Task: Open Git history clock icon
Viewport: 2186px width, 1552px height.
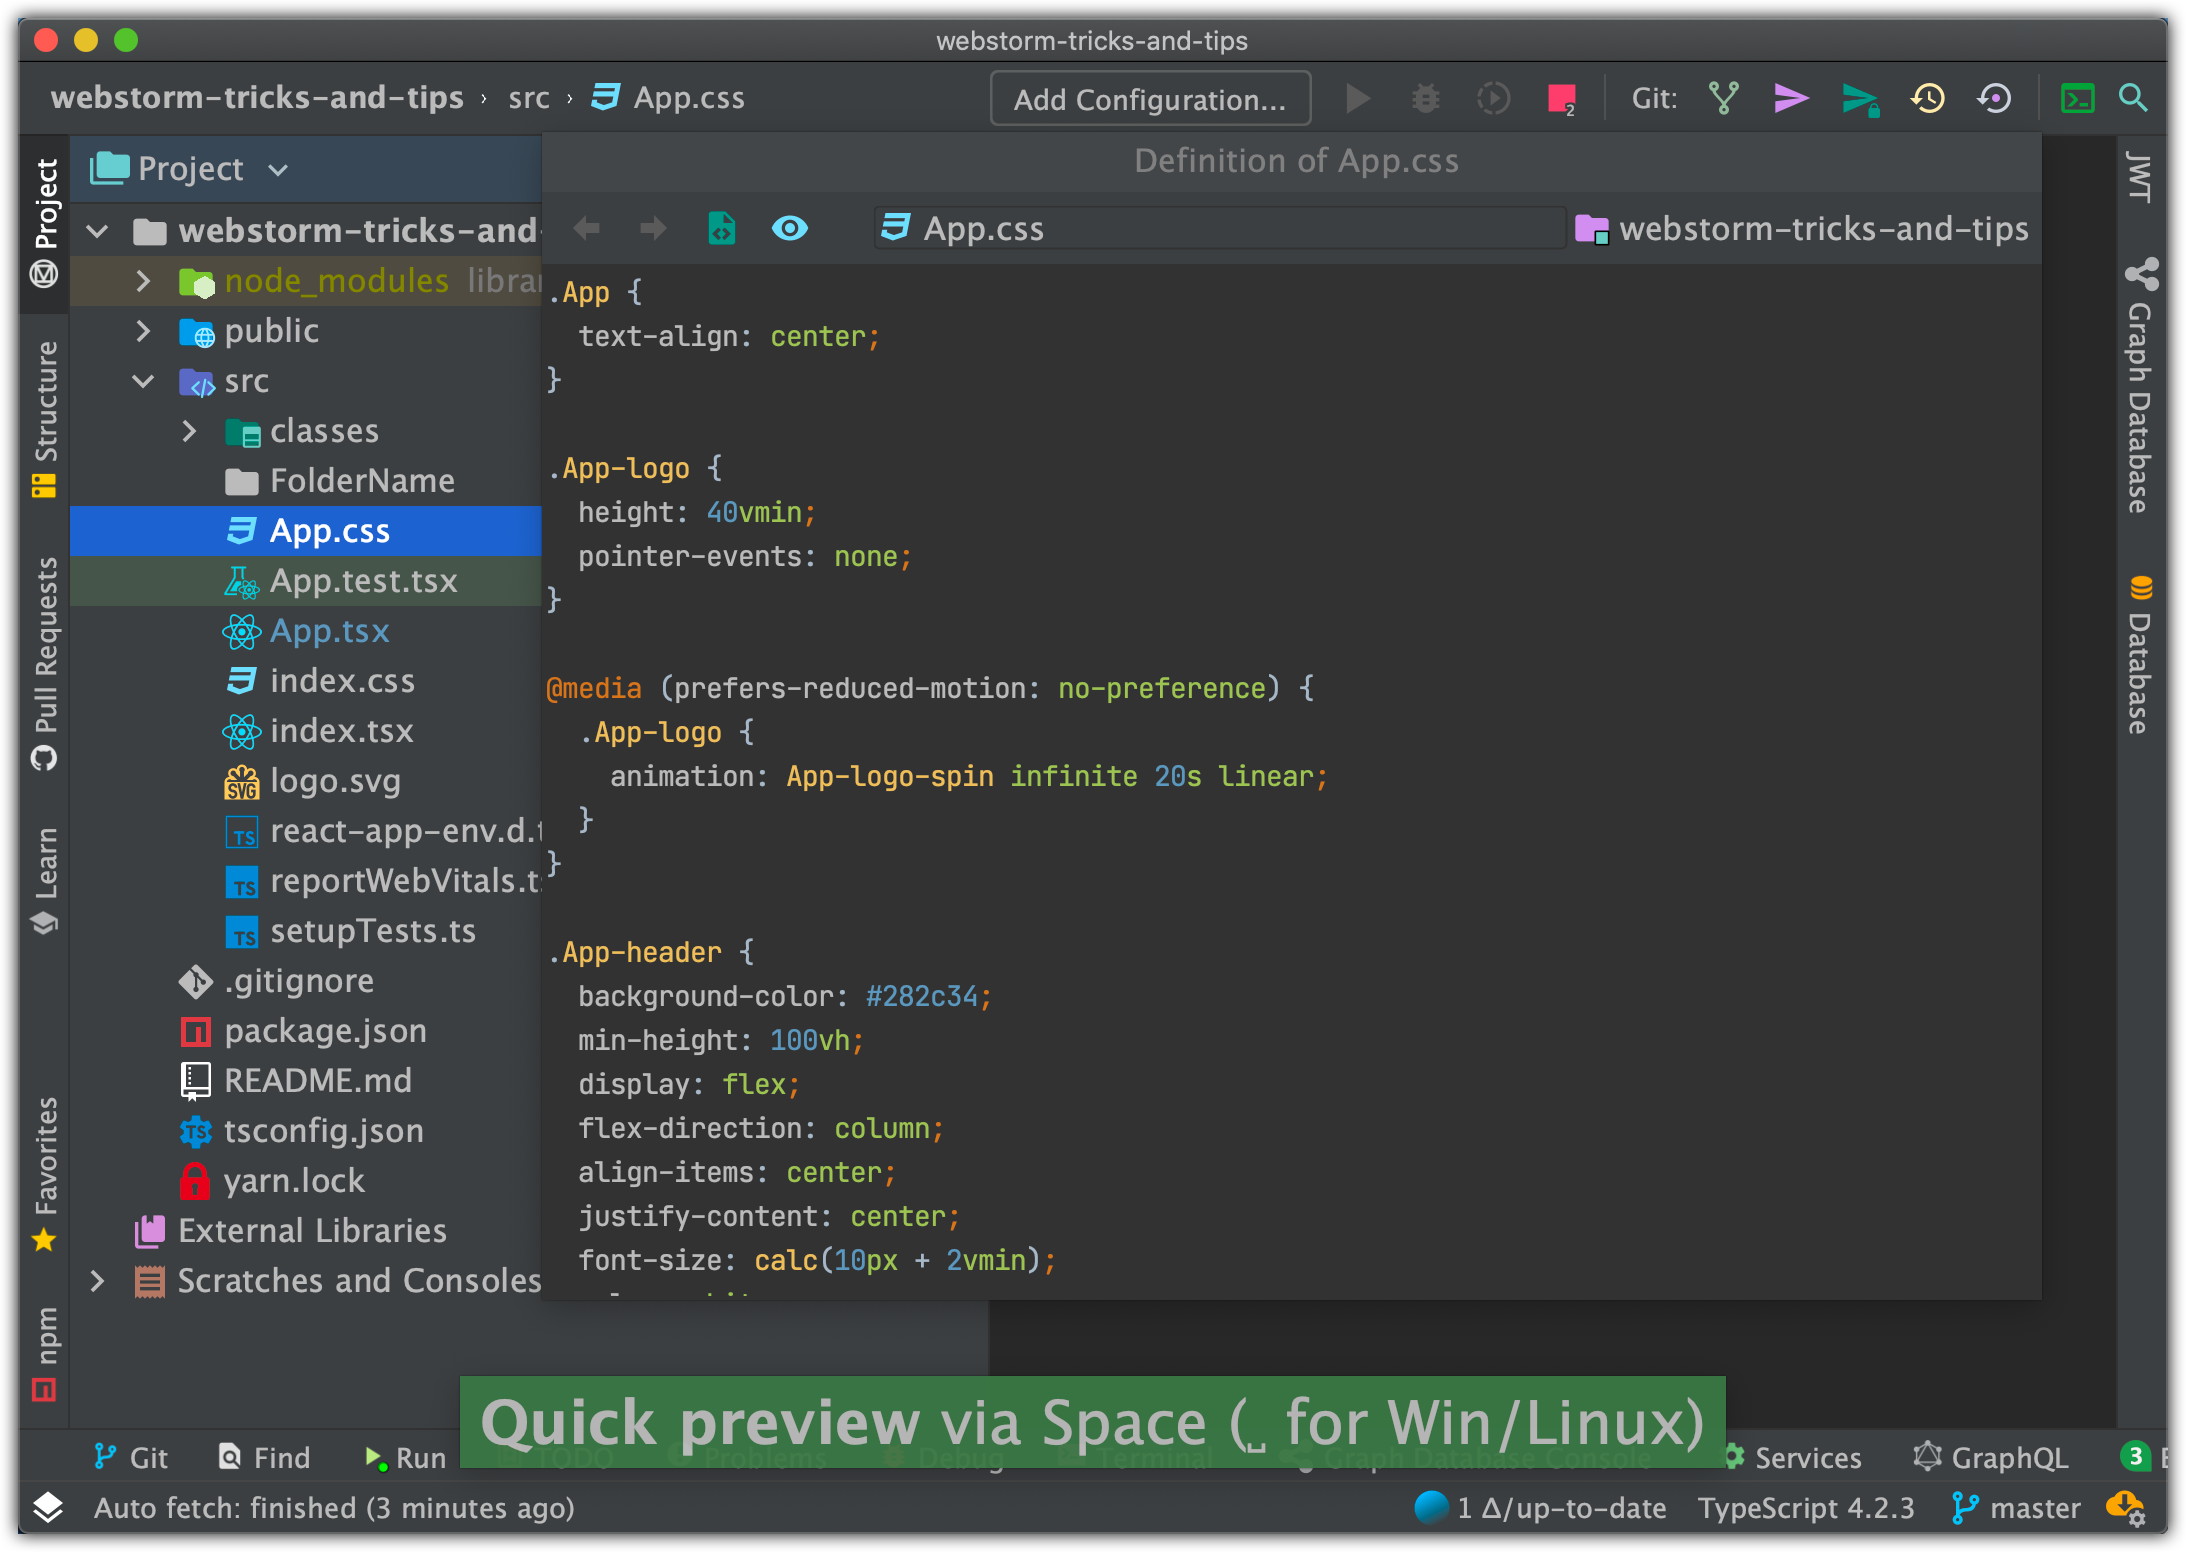Action: click(x=1927, y=98)
